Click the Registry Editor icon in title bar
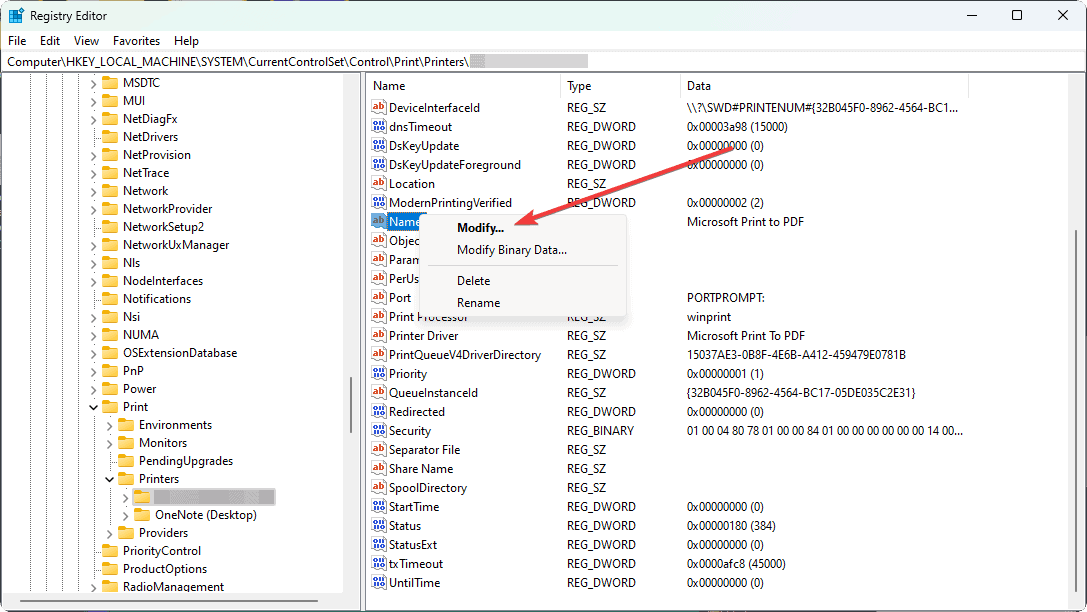This screenshot has height=612, width=1087. 14,15
